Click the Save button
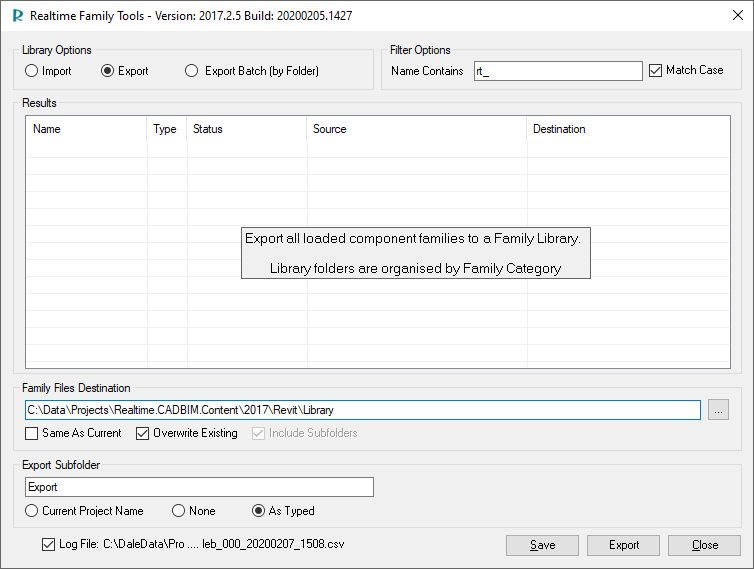754x569 pixels. click(x=542, y=545)
